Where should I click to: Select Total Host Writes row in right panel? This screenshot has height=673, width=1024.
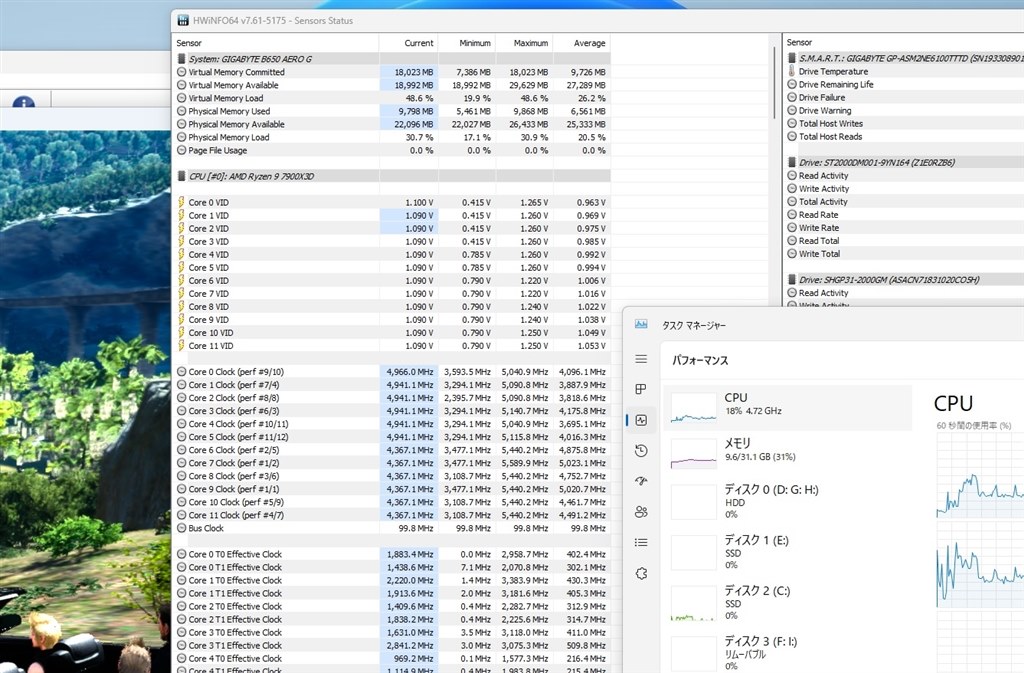point(904,123)
